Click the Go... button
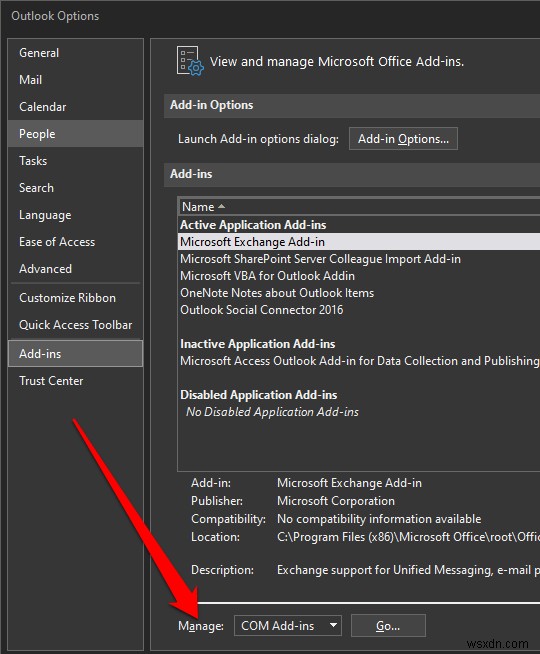 [388, 625]
